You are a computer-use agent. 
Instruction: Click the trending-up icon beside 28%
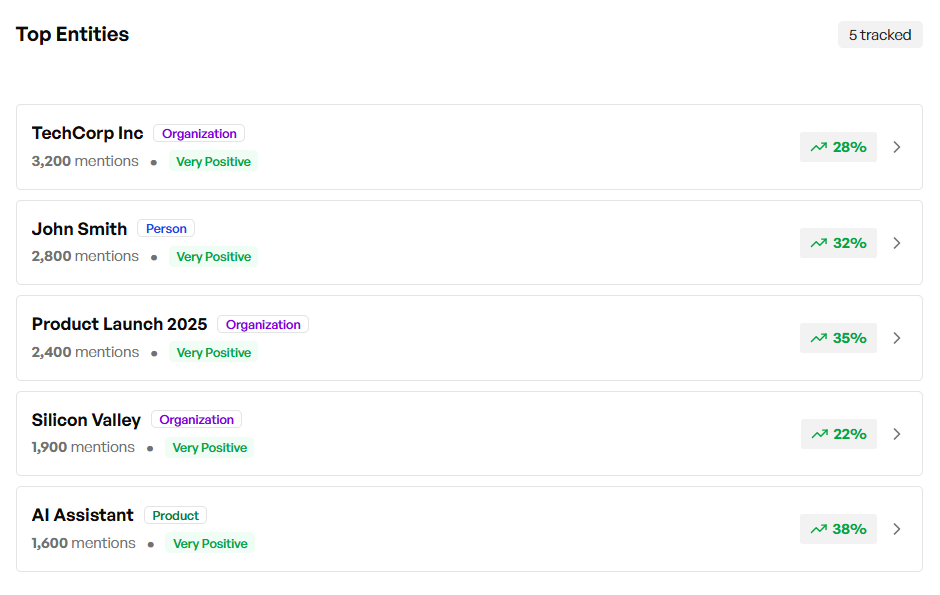pyautogui.click(x=818, y=147)
